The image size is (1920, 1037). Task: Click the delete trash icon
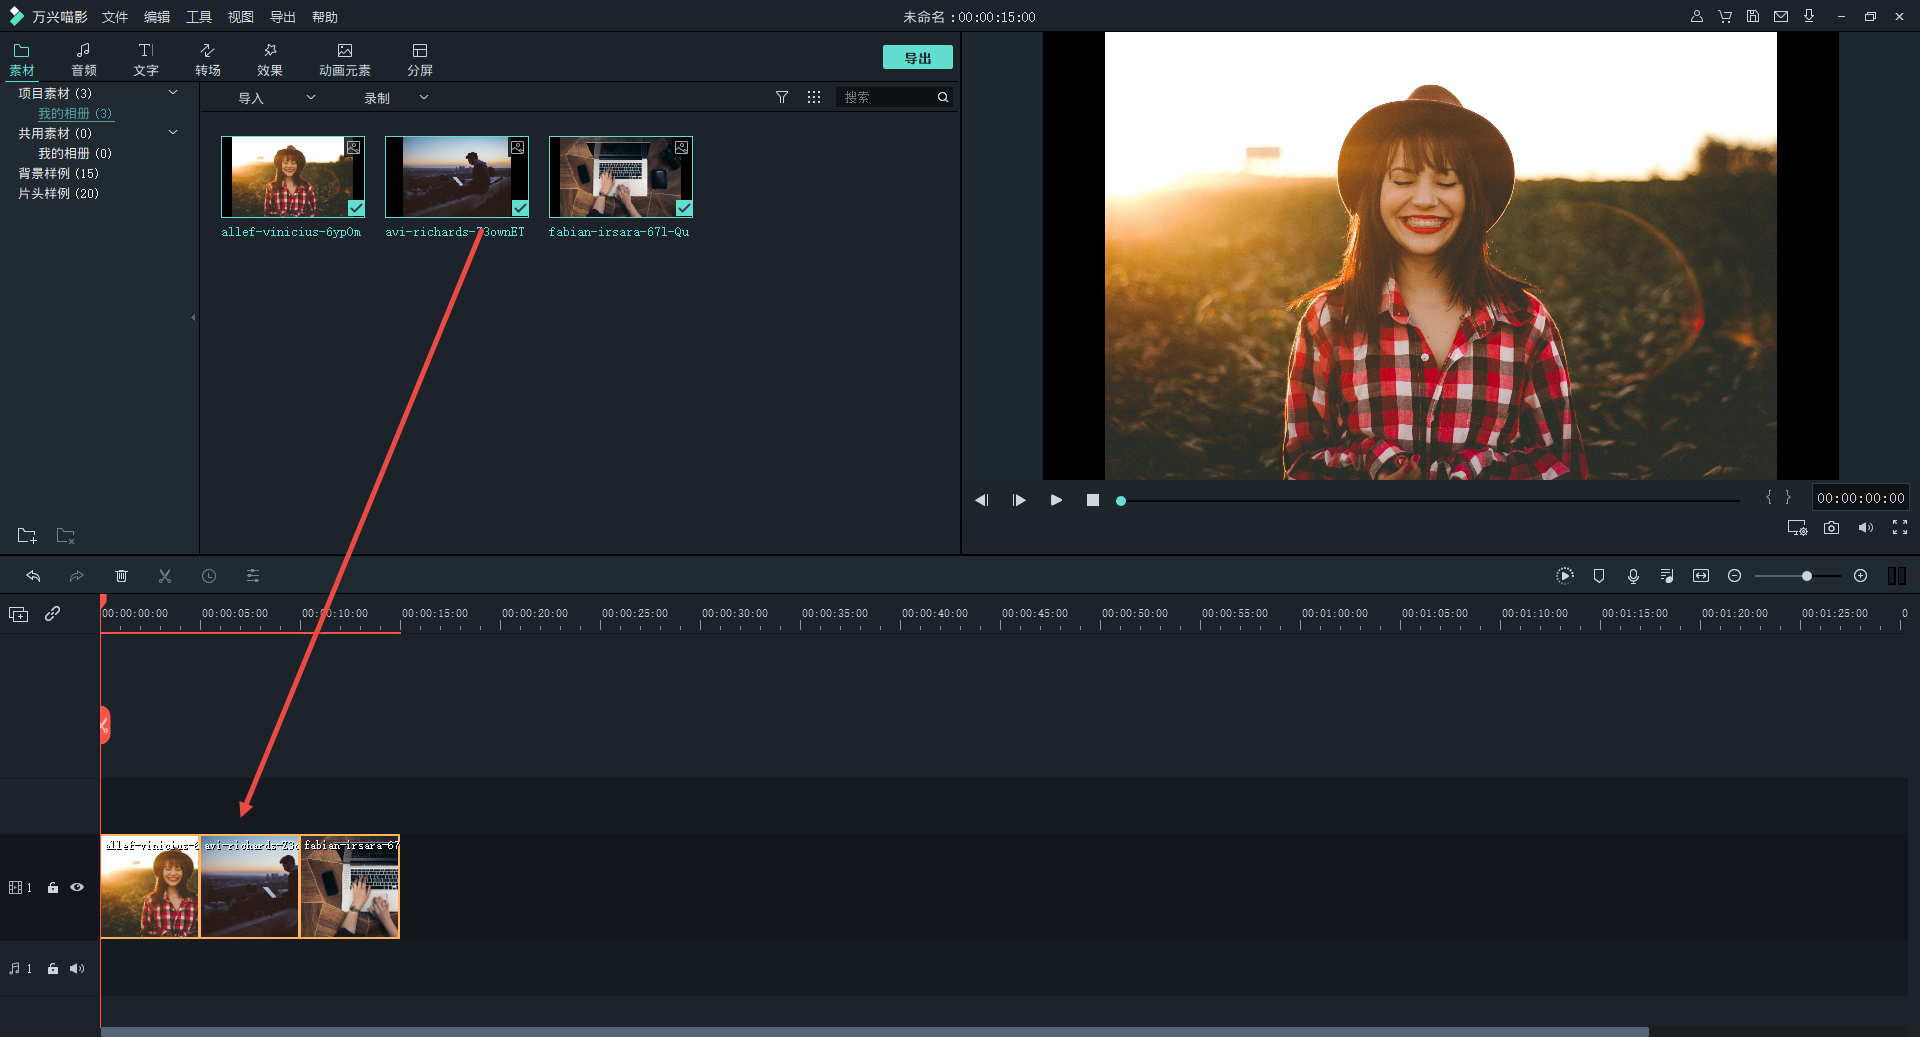tap(121, 576)
